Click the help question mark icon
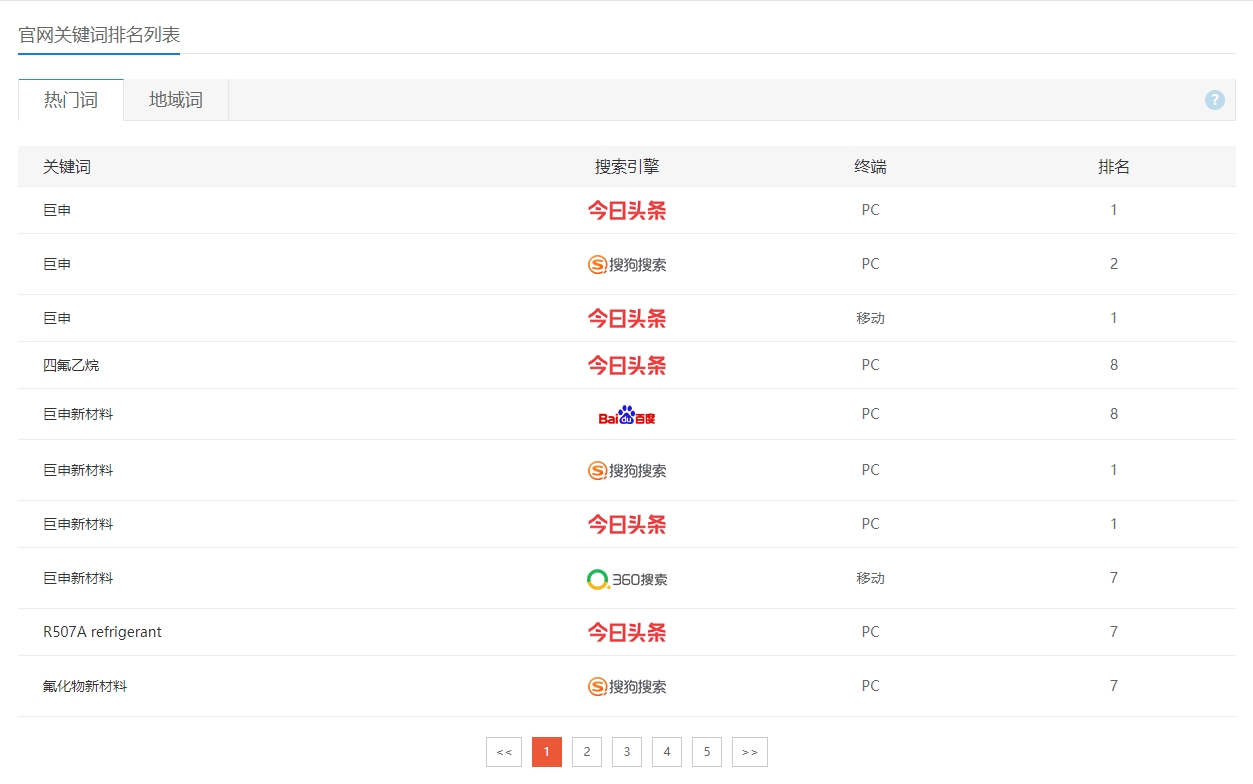This screenshot has width=1253, height=784. click(1214, 100)
